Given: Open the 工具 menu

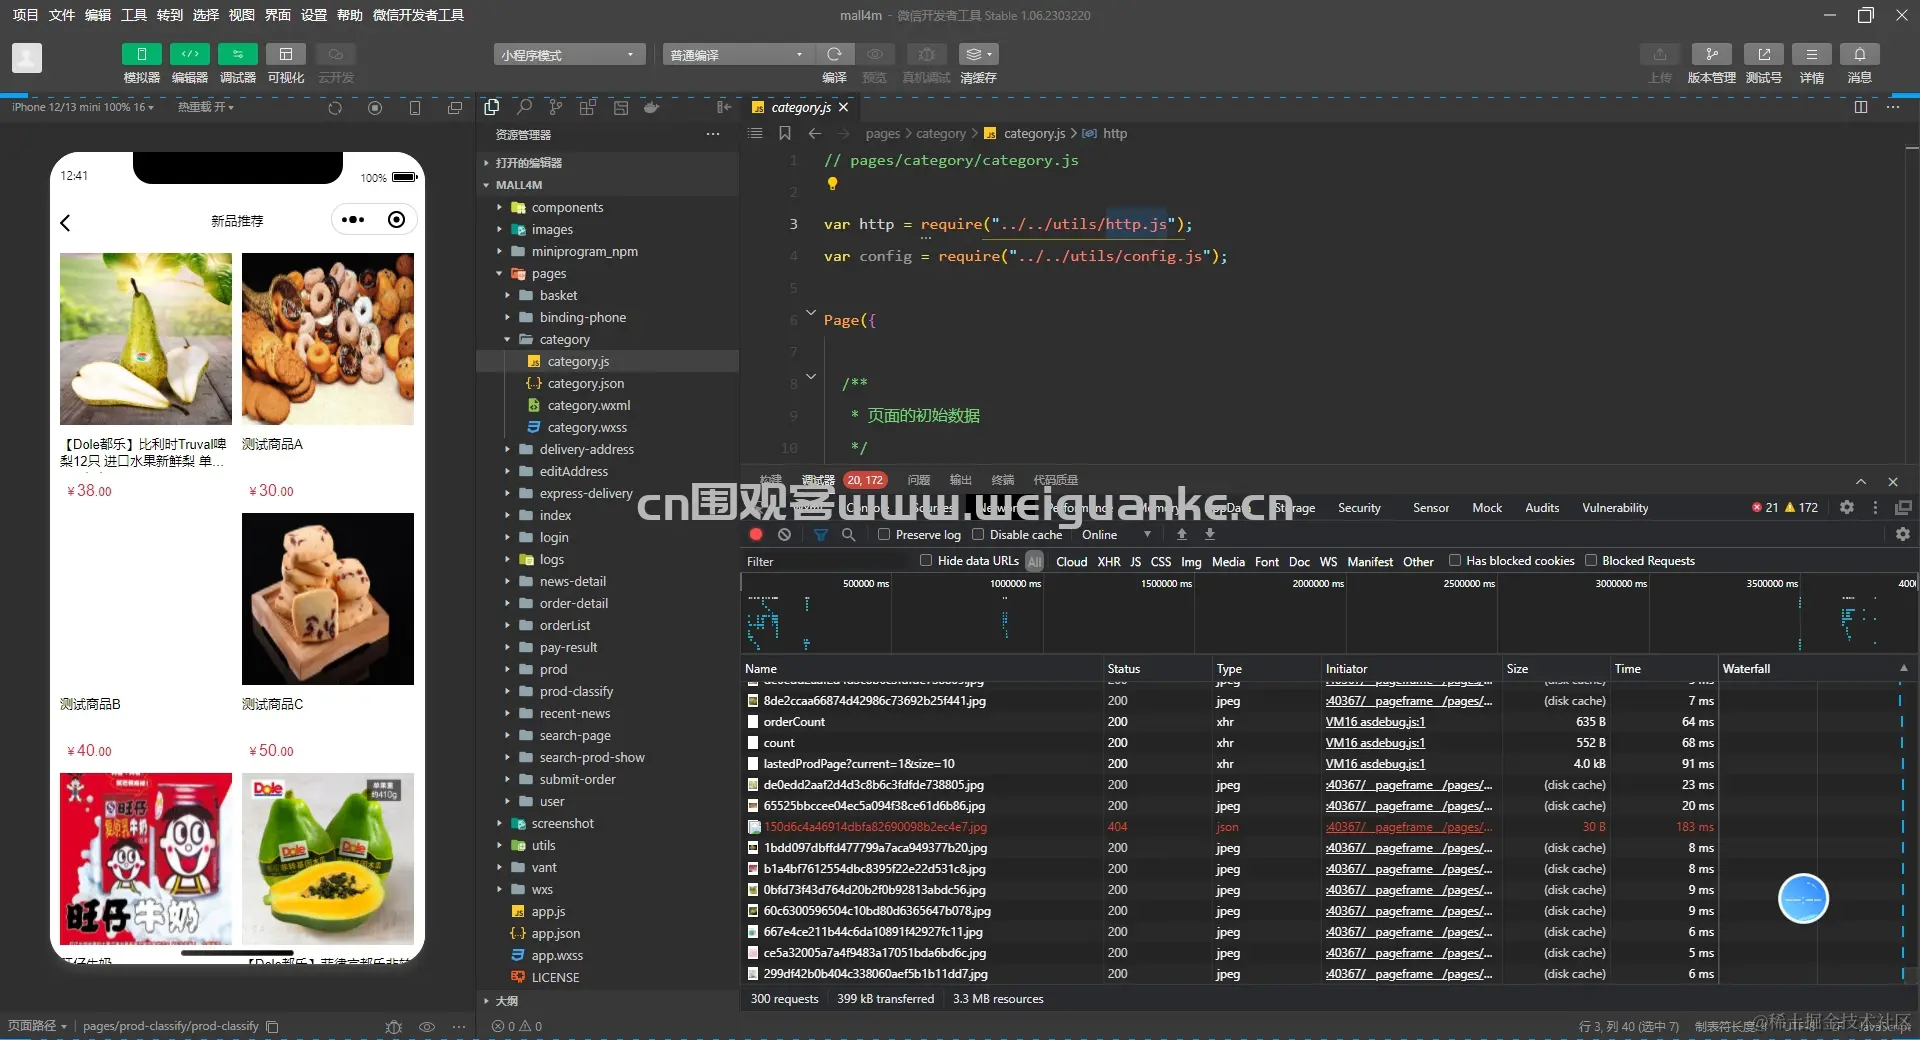Looking at the screenshot, I should 134,15.
